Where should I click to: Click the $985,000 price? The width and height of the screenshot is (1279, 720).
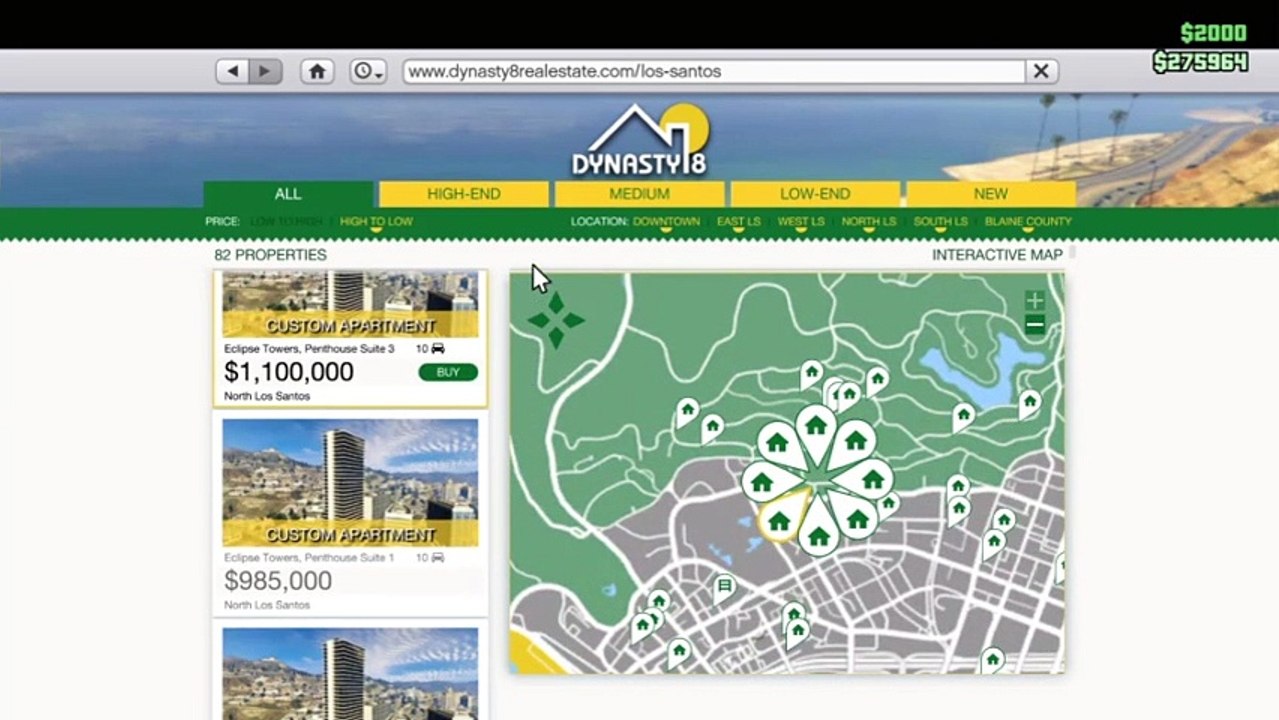coord(278,581)
